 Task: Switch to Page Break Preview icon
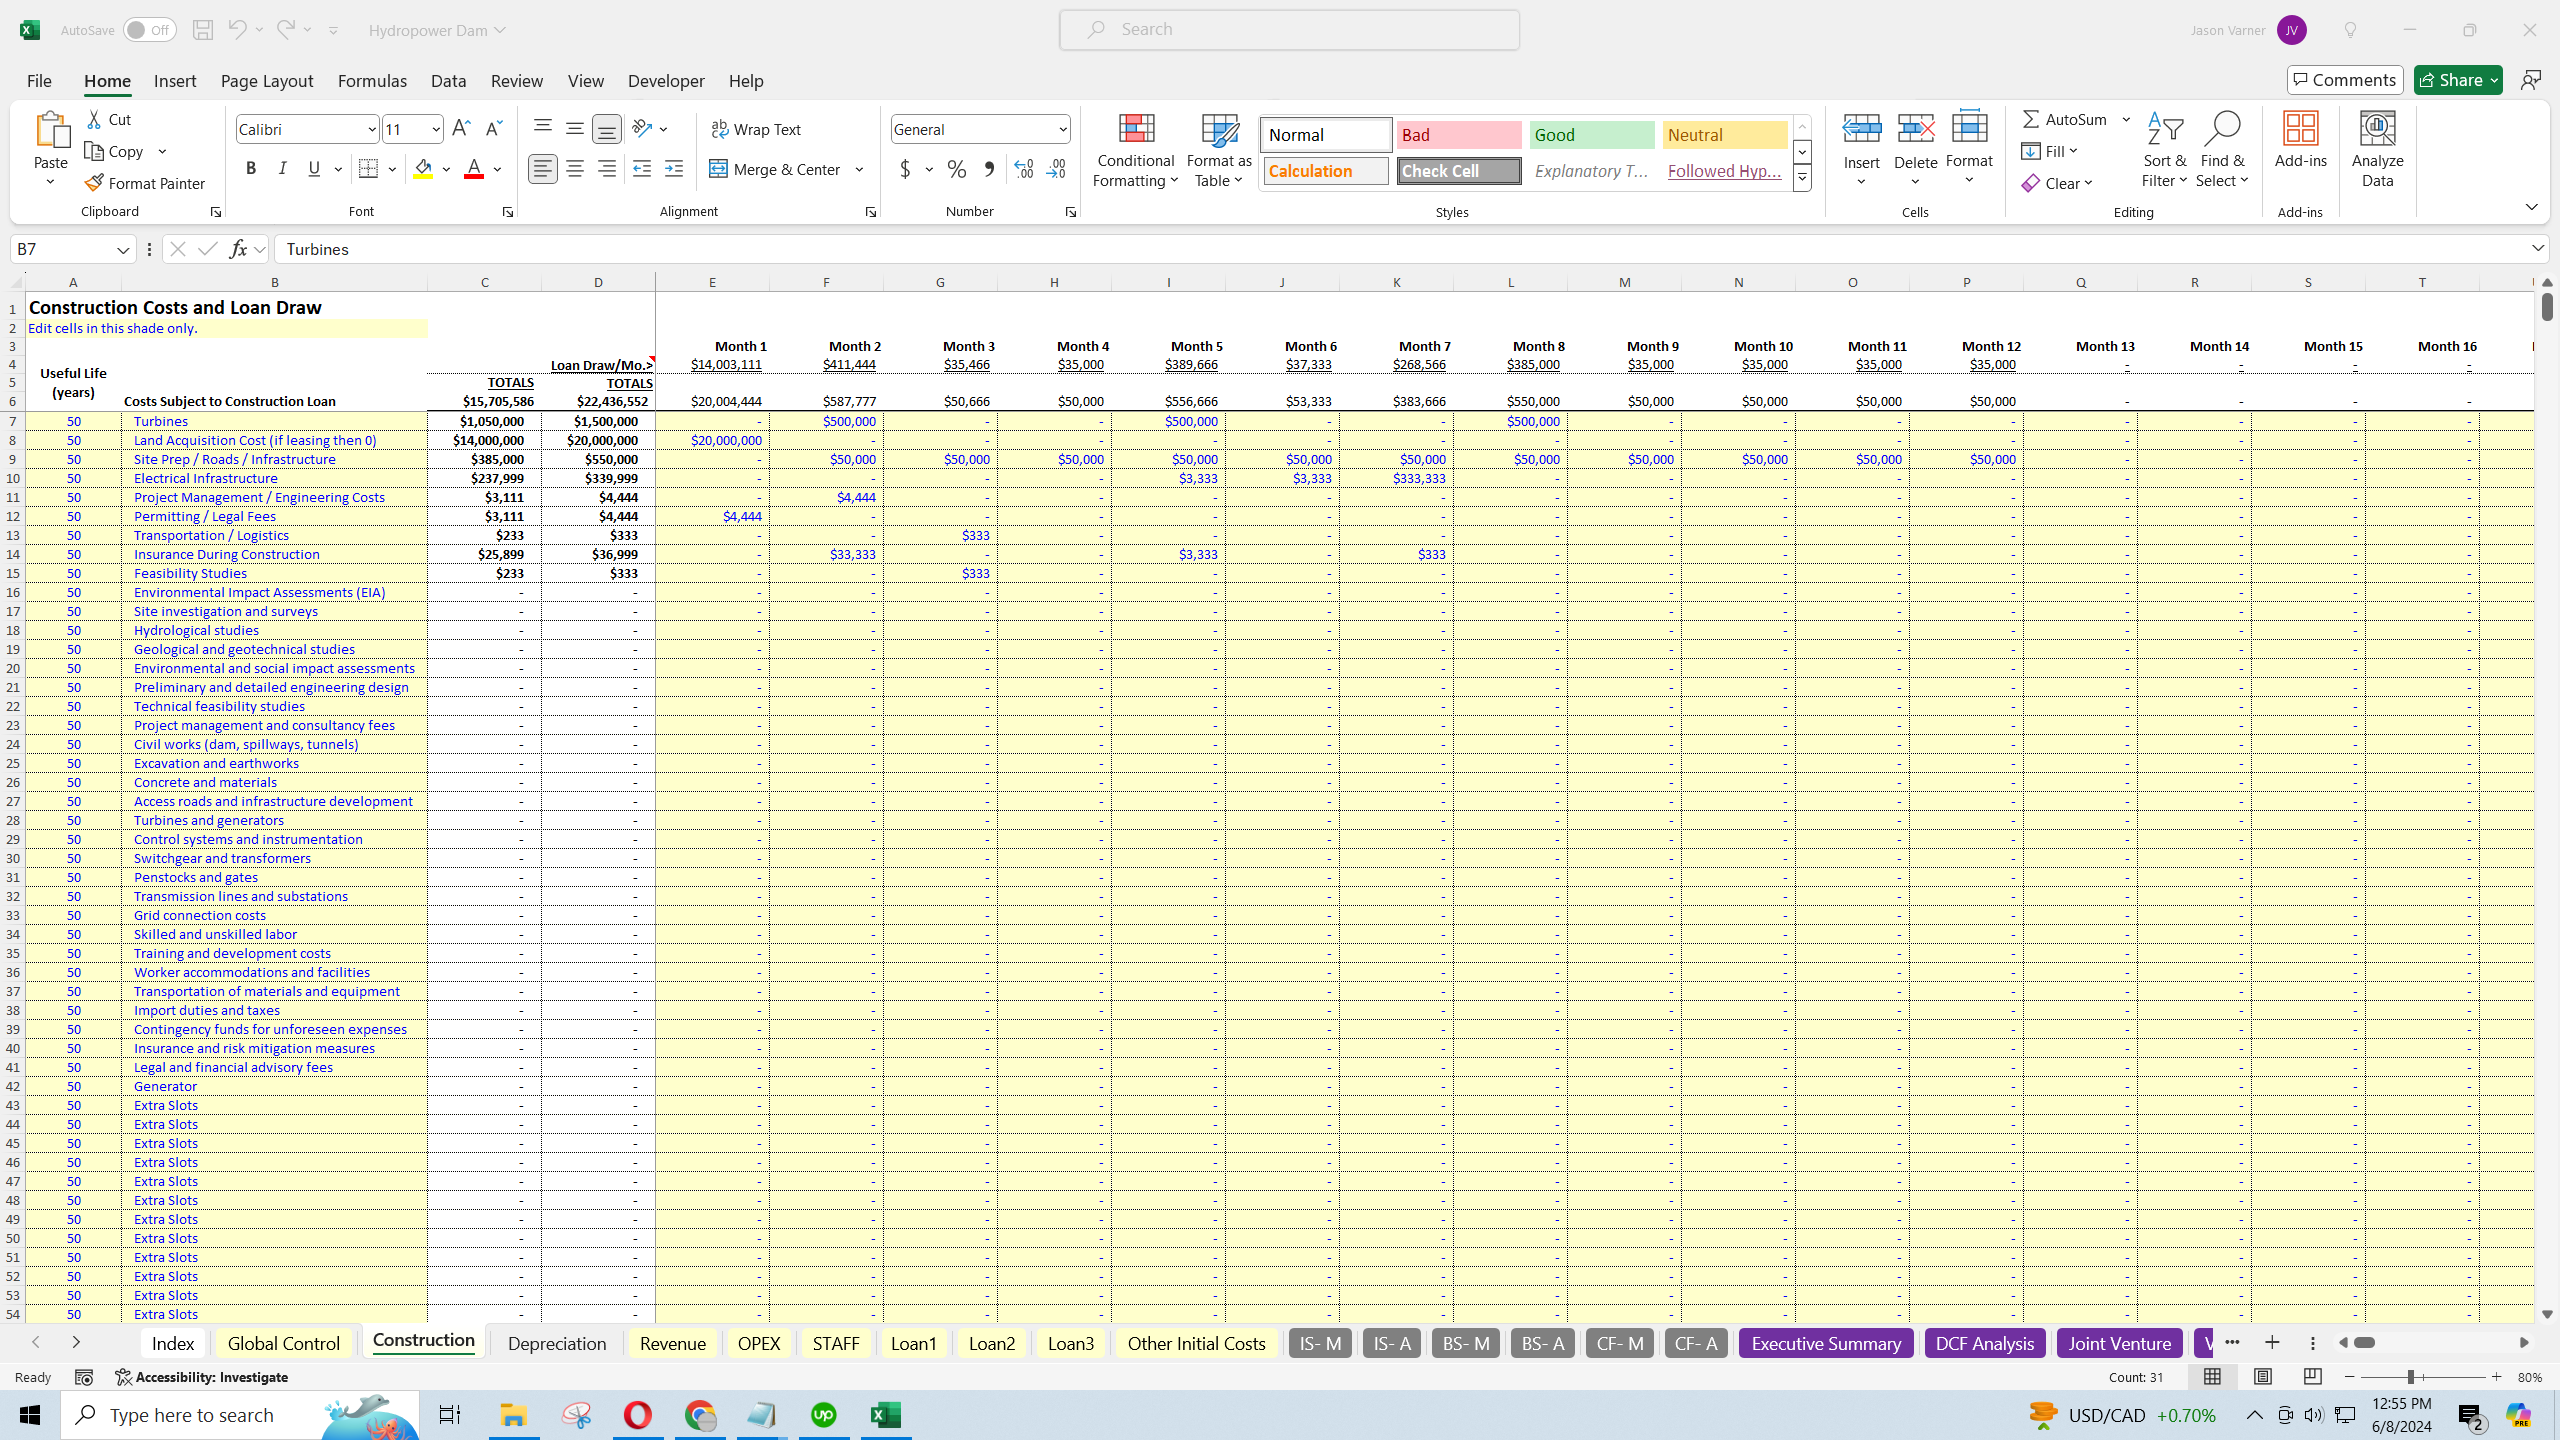[x=2312, y=1377]
